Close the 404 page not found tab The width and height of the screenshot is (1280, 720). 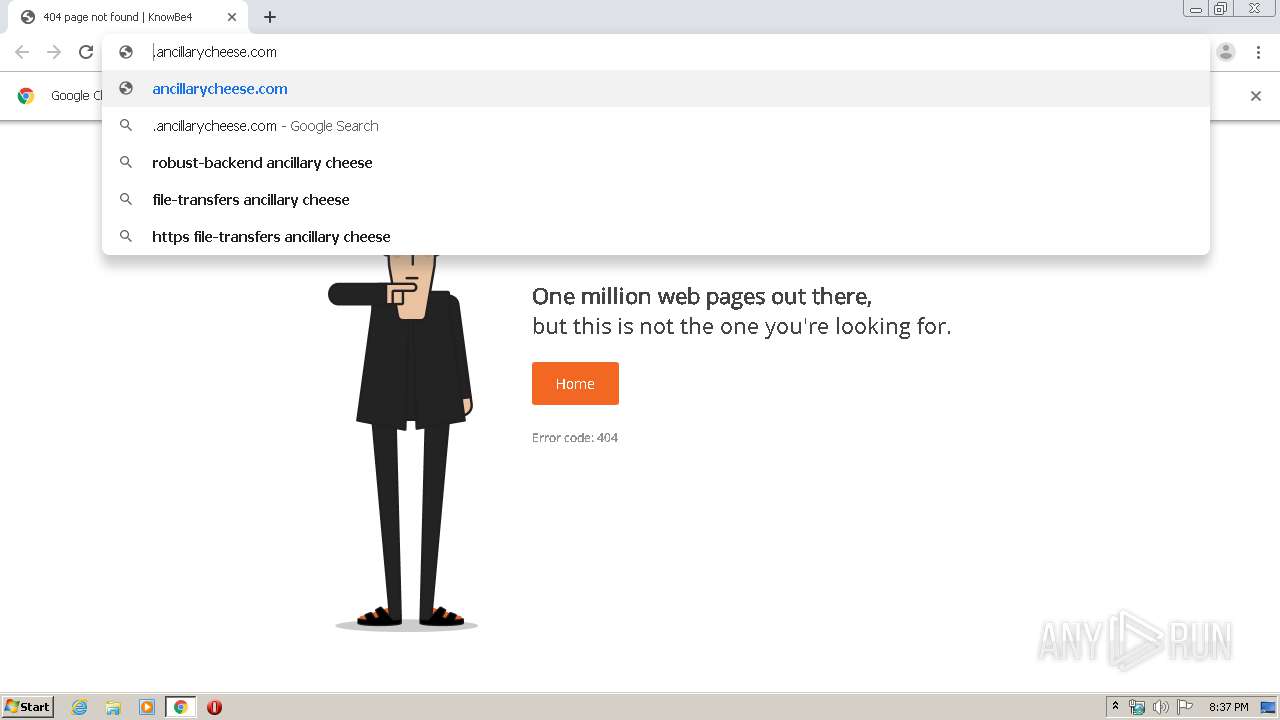[x=232, y=17]
